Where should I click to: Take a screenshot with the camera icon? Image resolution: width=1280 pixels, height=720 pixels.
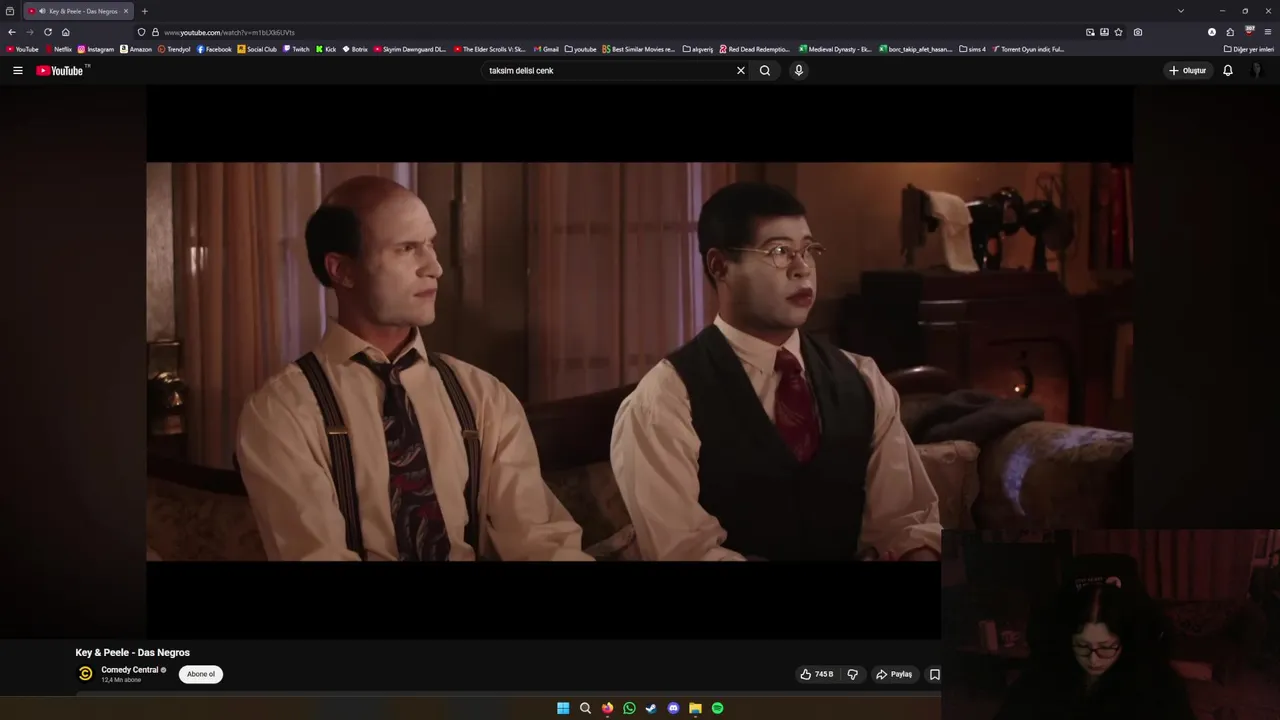click(x=1138, y=32)
